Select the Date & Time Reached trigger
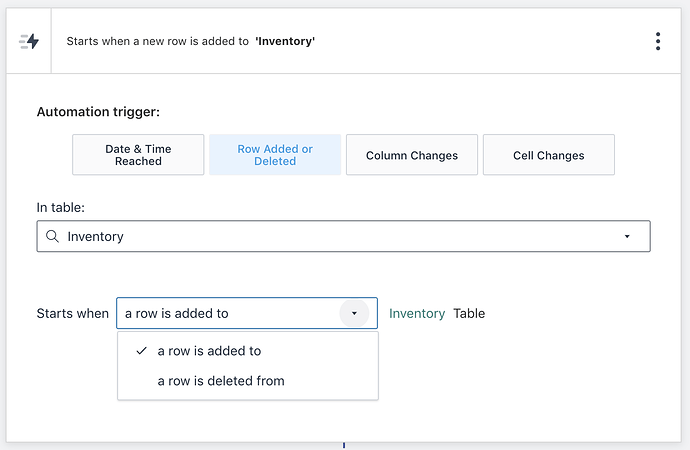This screenshot has width=690, height=450. pyautogui.click(x=138, y=155)
